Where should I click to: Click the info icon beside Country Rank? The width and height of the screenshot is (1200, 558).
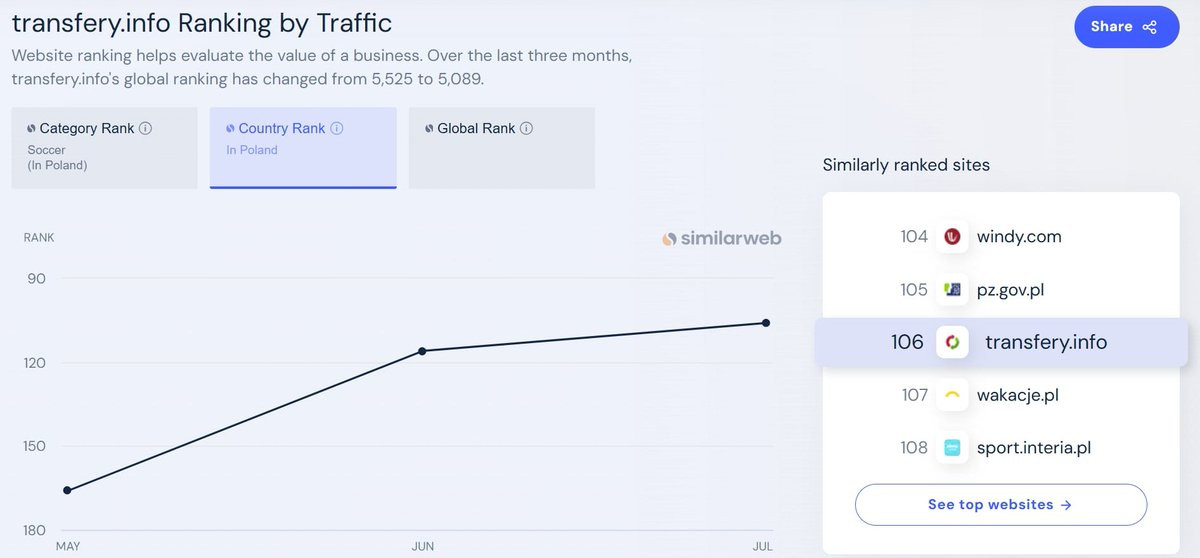(x=337, y=129)
